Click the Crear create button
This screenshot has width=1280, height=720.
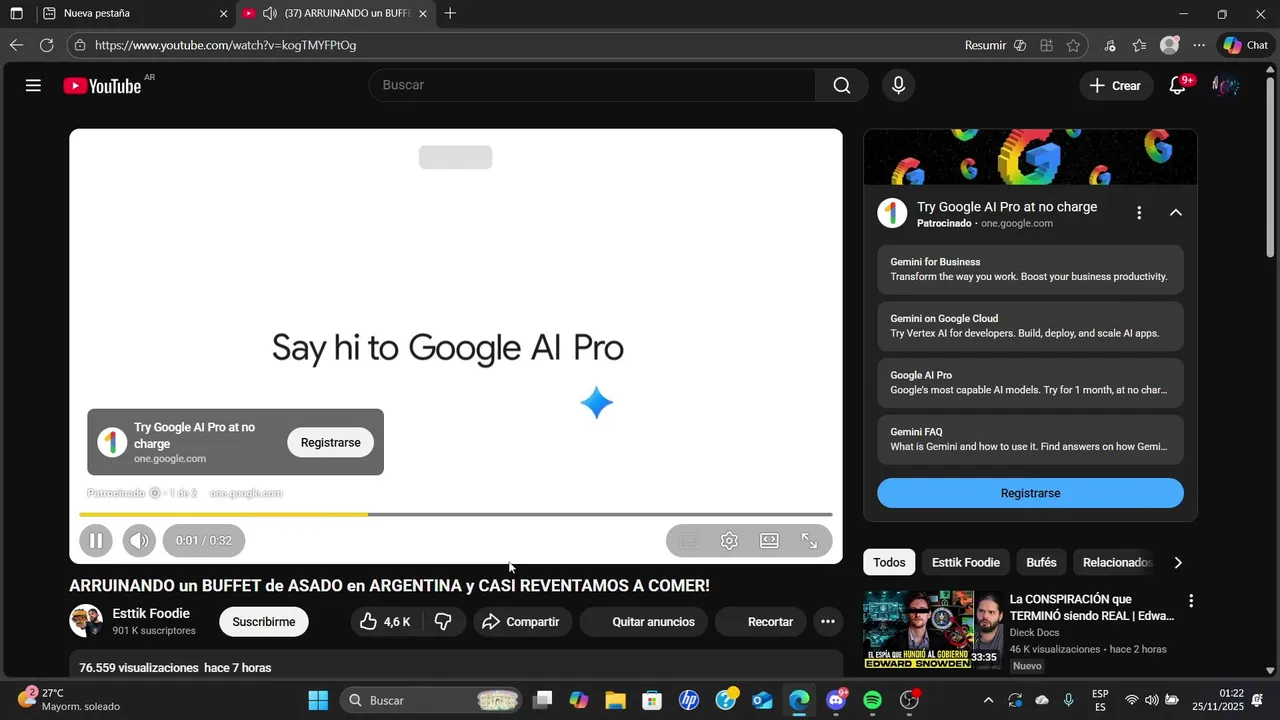(x=1115, y=86)
